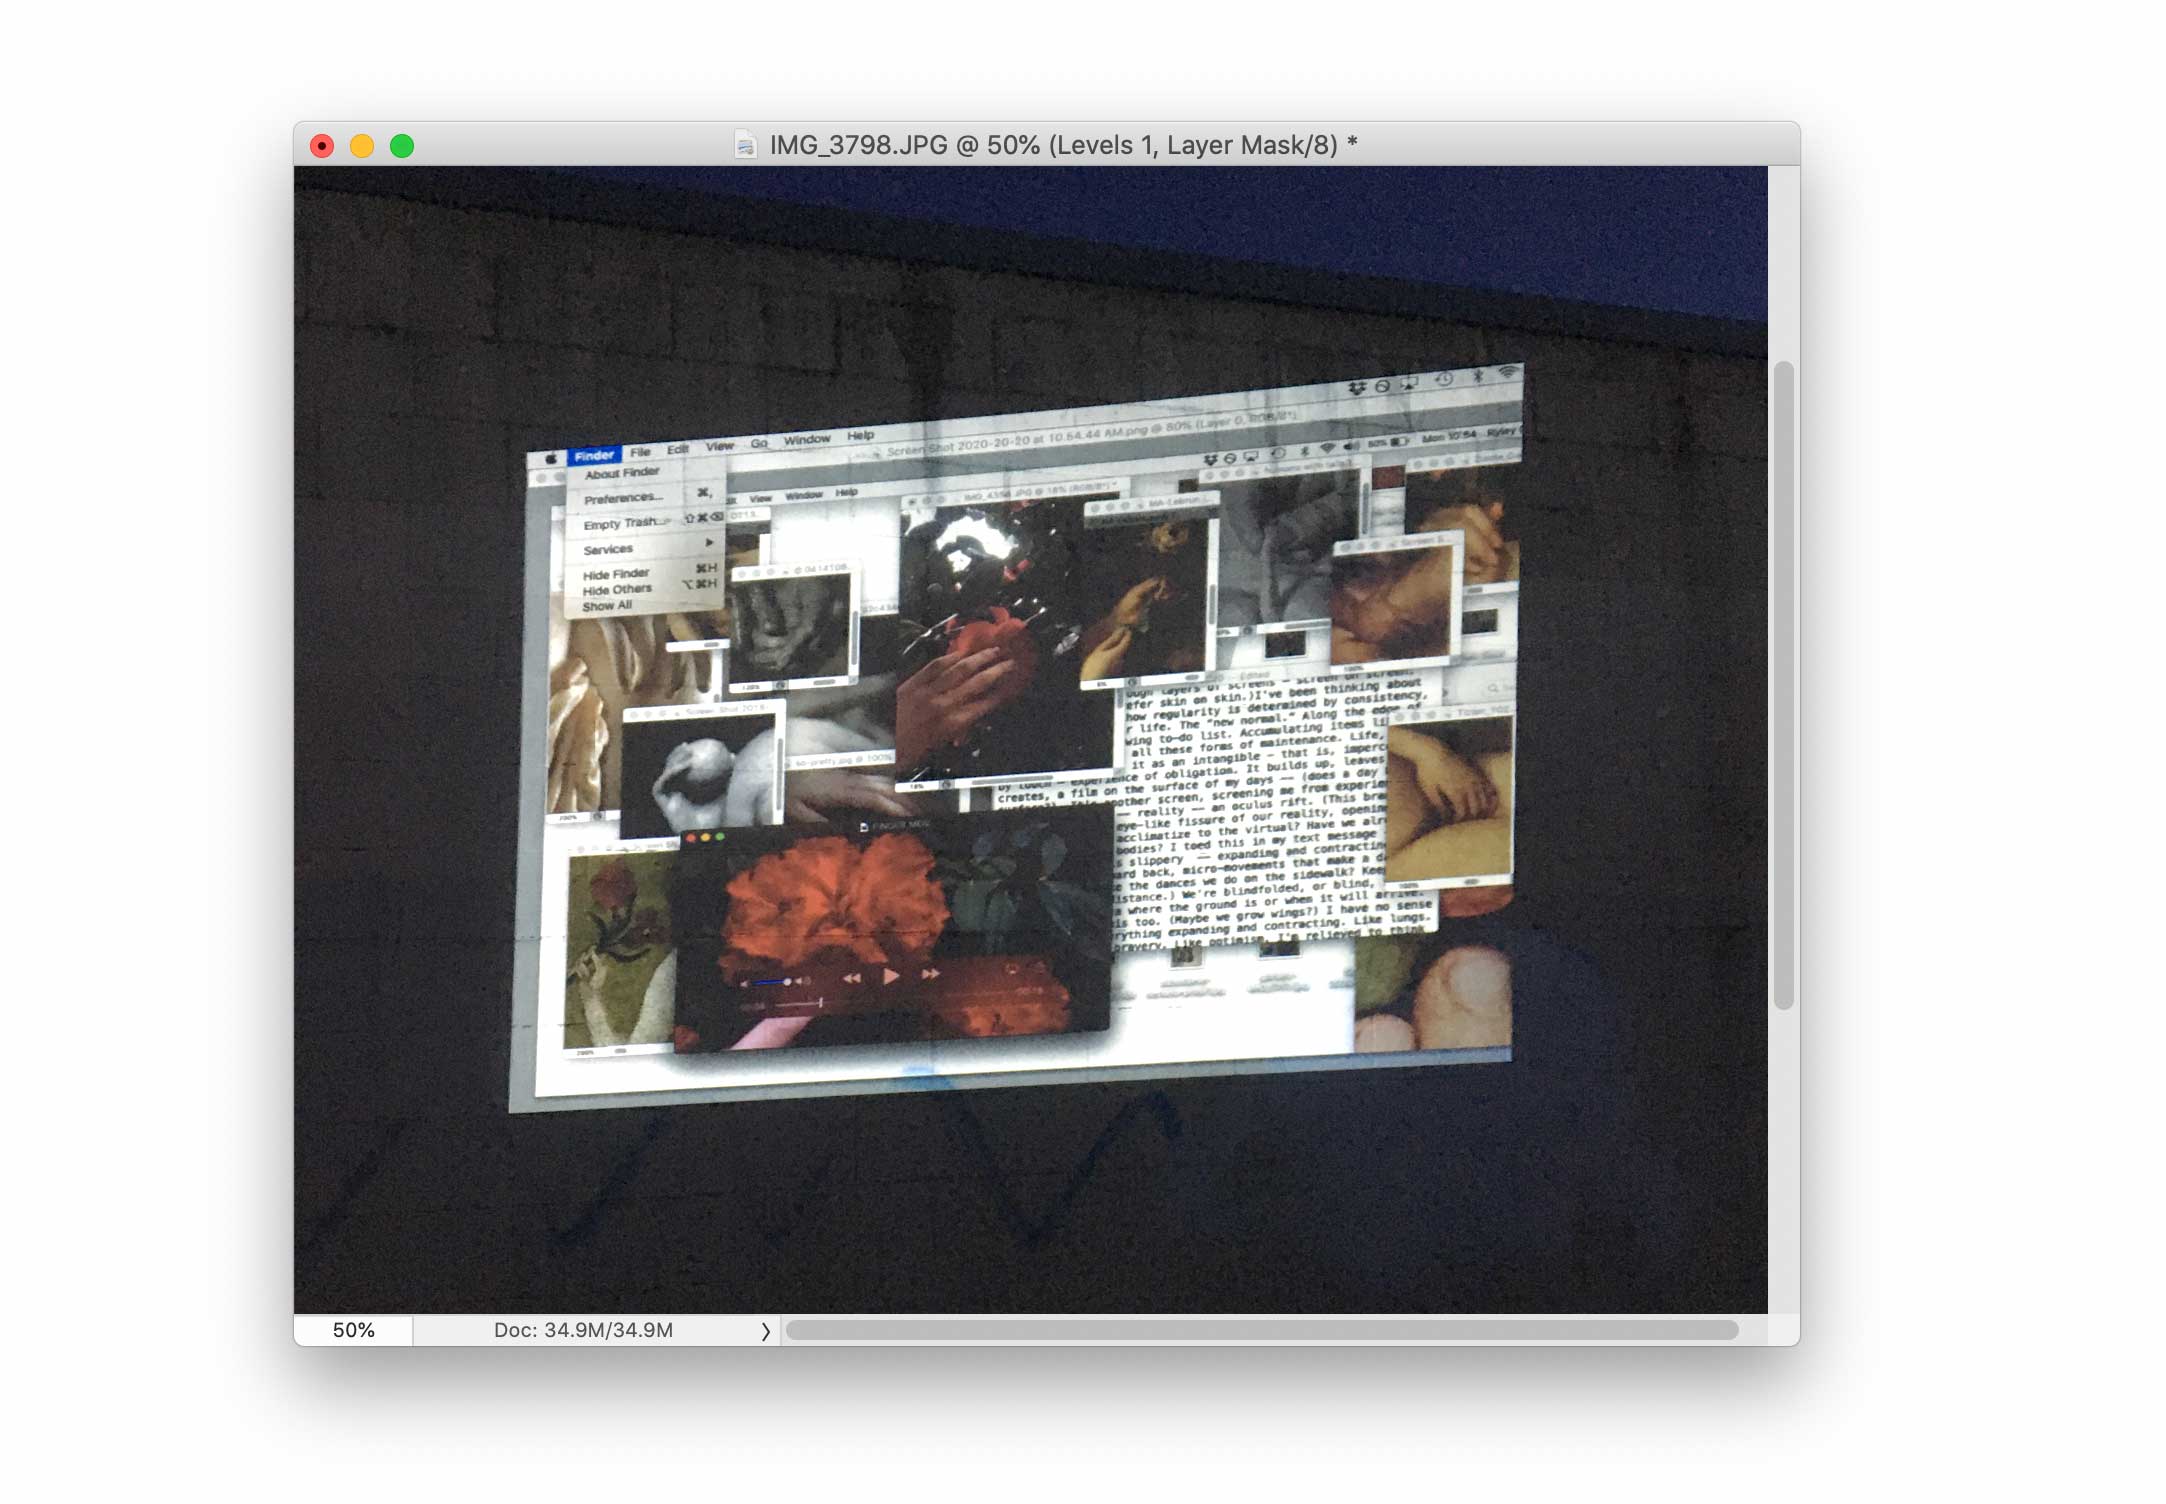Click the projected Dropbox icon in upper strip
2166x1504 pixels.
tap(1357, 388)
